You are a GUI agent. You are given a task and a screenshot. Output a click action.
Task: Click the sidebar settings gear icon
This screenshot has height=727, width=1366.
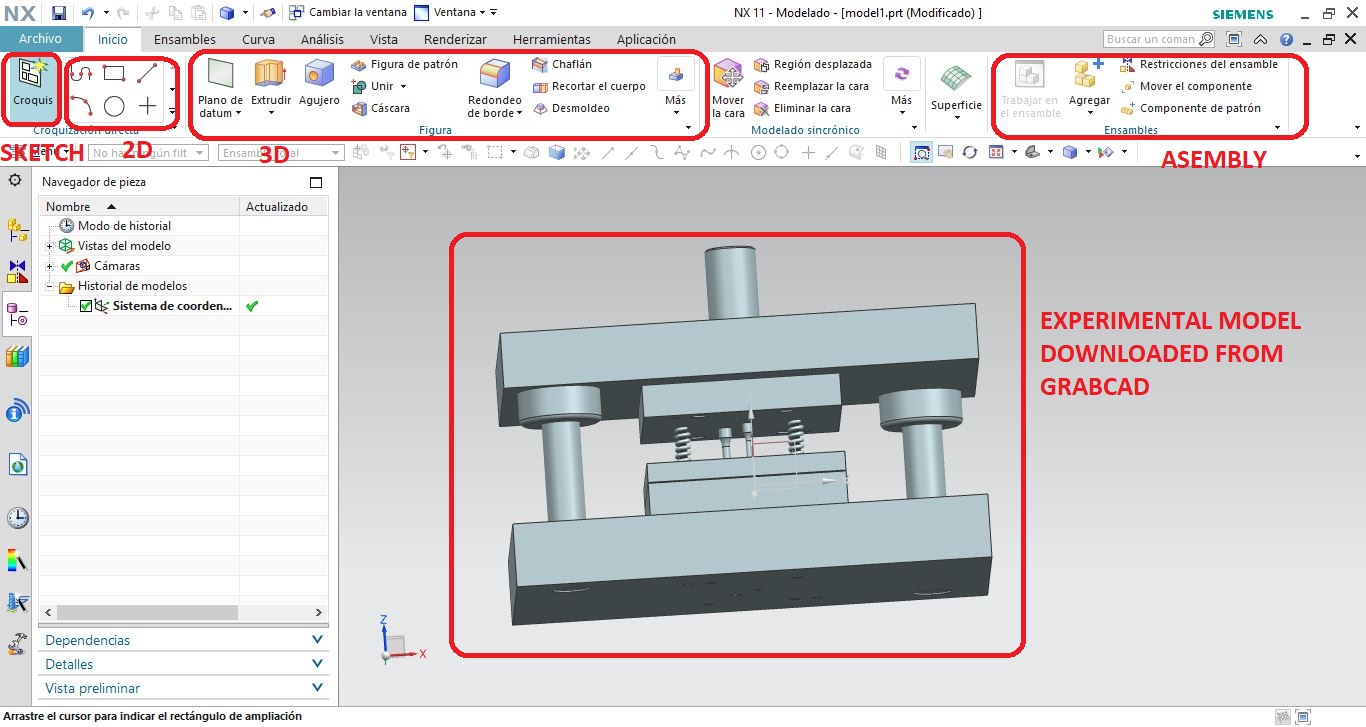[x=15, y=180]
